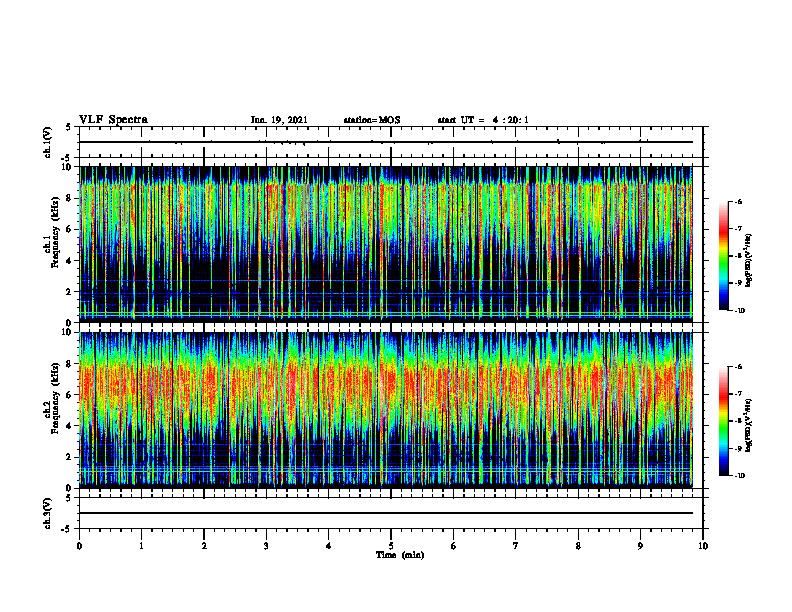Viewport: 792px width, 612px height.
Task: Click time axis tick label "10"
Action: click(x=703, y=546)
